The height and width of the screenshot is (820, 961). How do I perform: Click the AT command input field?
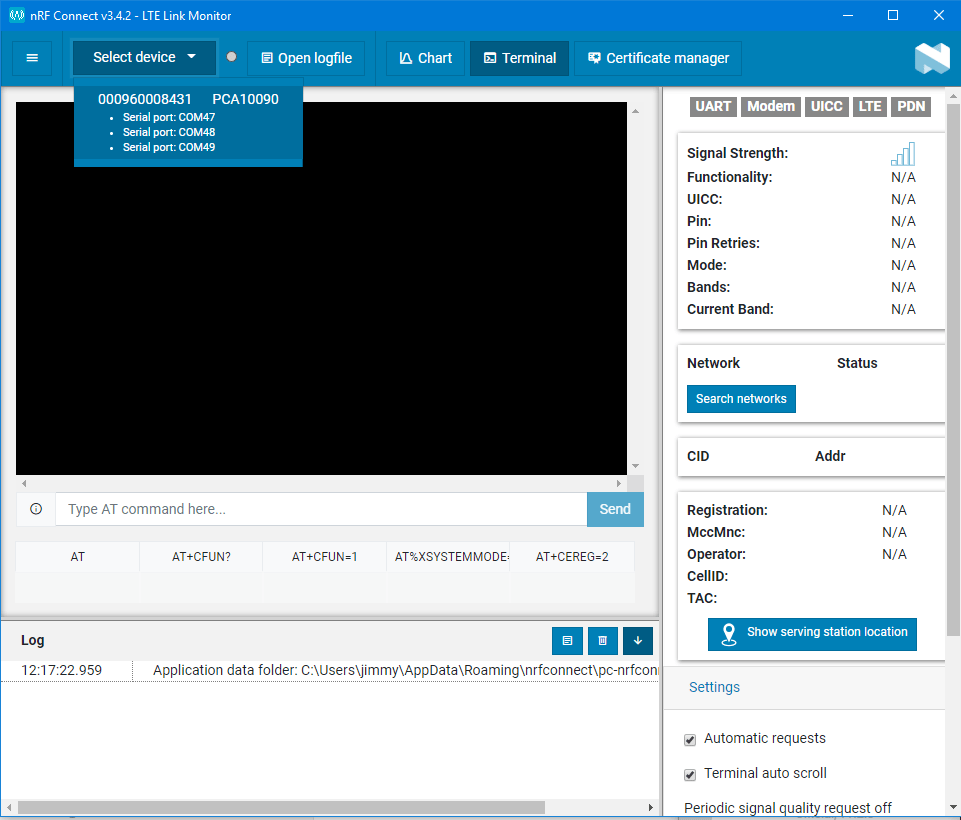tap(320, 509)
